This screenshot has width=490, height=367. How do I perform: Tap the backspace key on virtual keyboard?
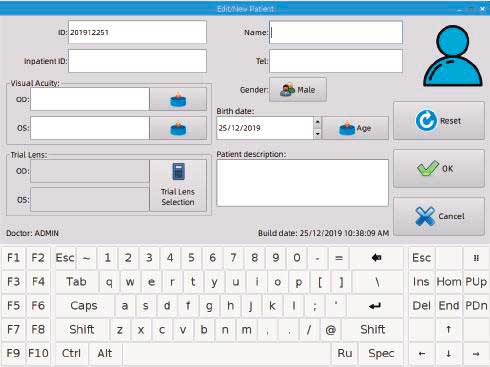376,258
